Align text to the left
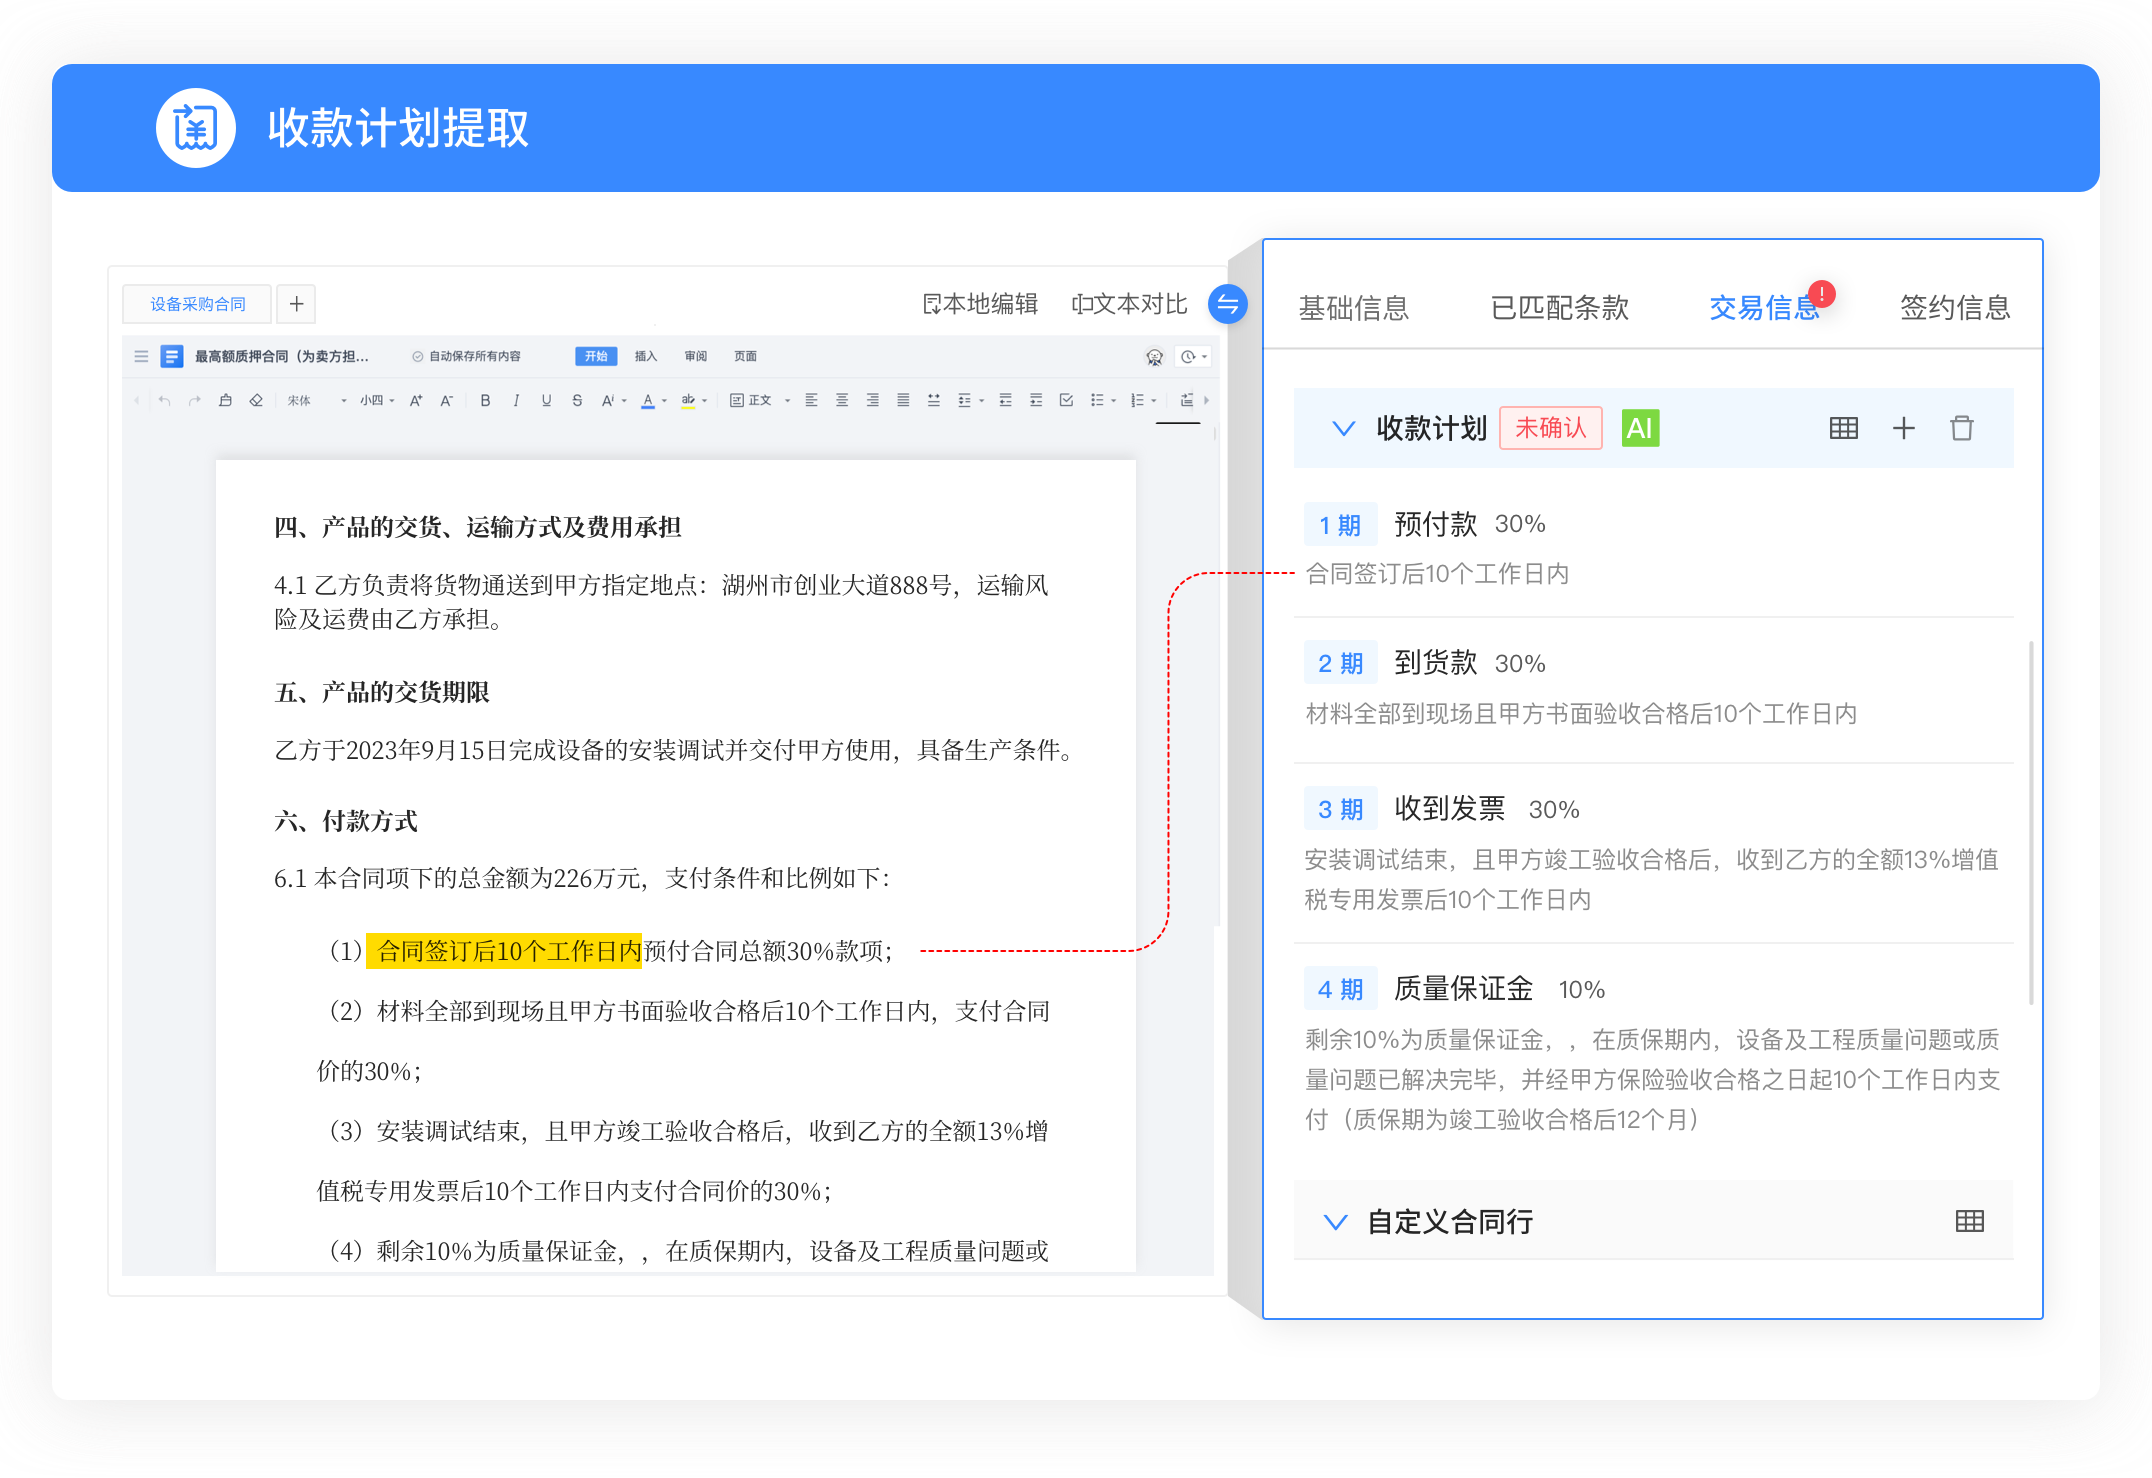Image resolution: width=2152 pixels, height=1478 pixels. tap(811, 400)
